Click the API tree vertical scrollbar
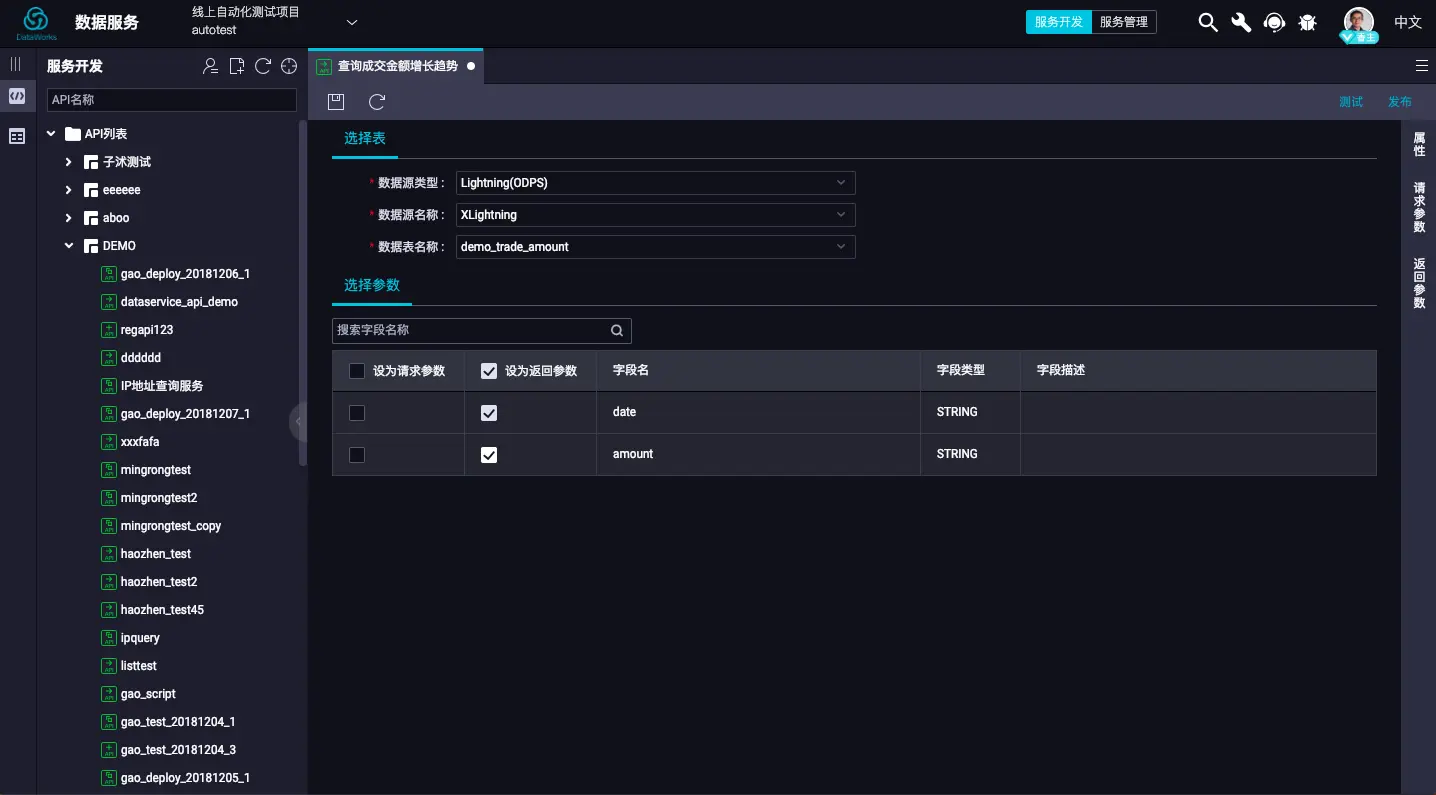Image resolution: width=1436 pixels, height=795 pixels. (x=303, y=293)
